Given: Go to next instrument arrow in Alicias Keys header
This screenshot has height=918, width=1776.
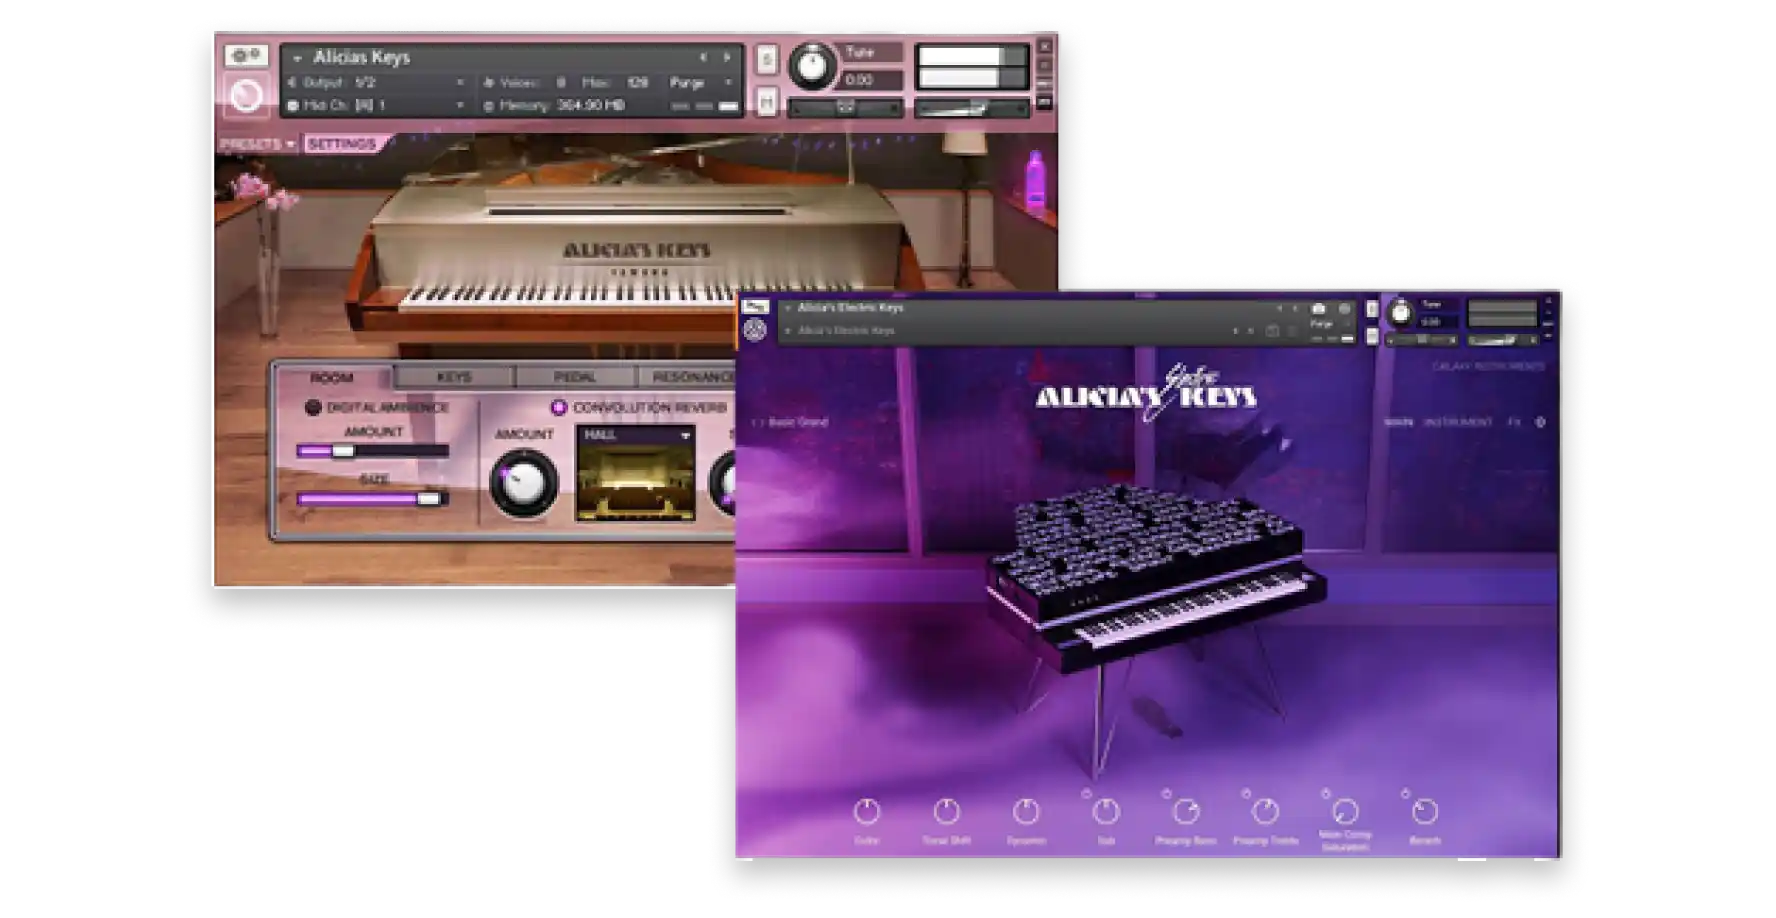Looking at the screenshot, I should [x=727, y=58].
